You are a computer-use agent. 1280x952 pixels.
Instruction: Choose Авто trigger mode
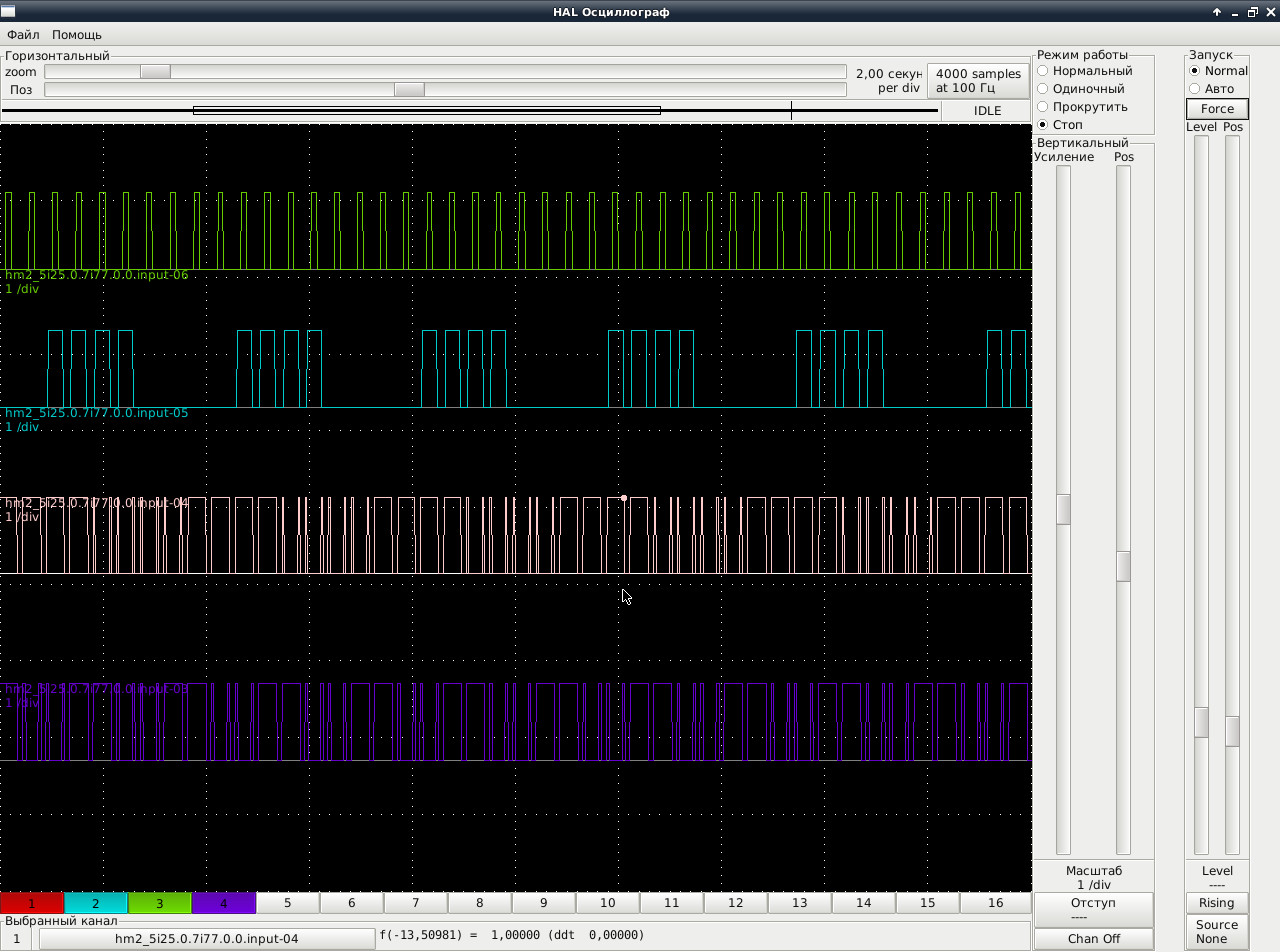tap(1194, 89)
